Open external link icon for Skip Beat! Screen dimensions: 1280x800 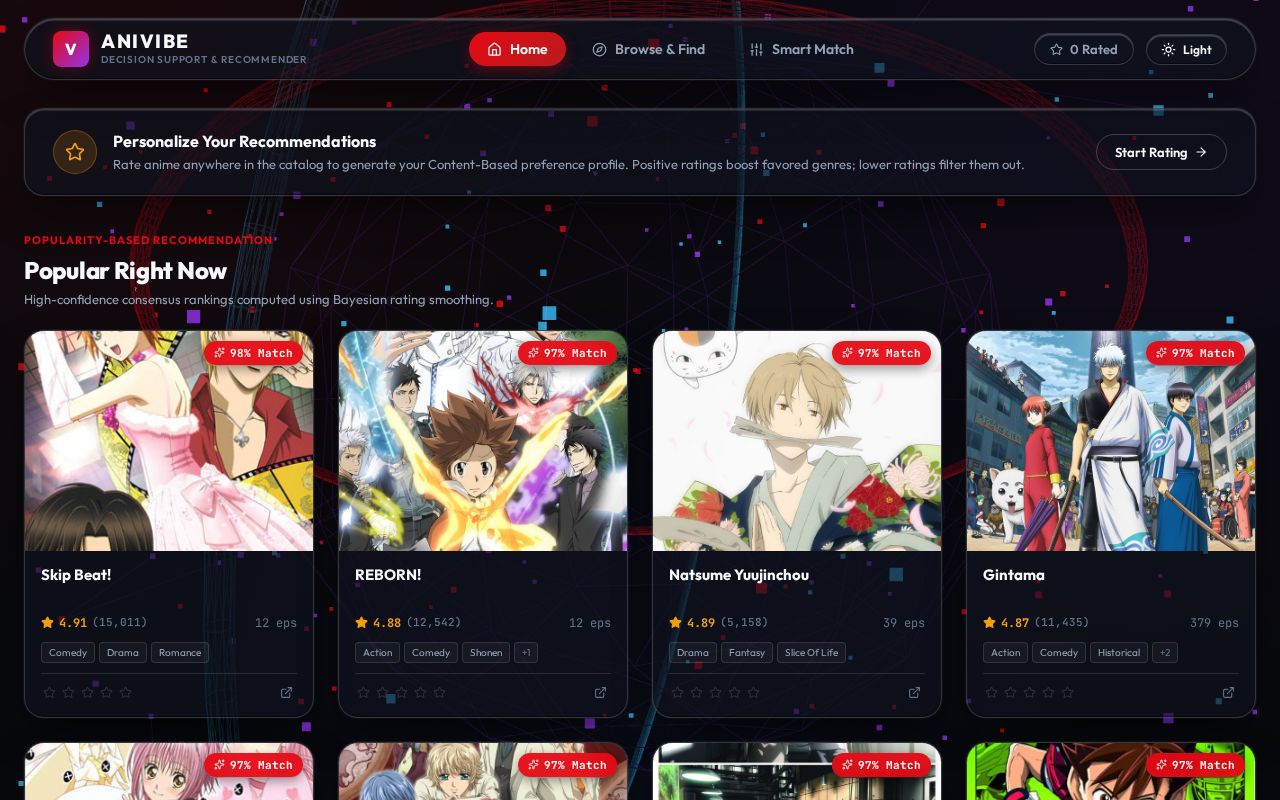click(x=287, y=692)
